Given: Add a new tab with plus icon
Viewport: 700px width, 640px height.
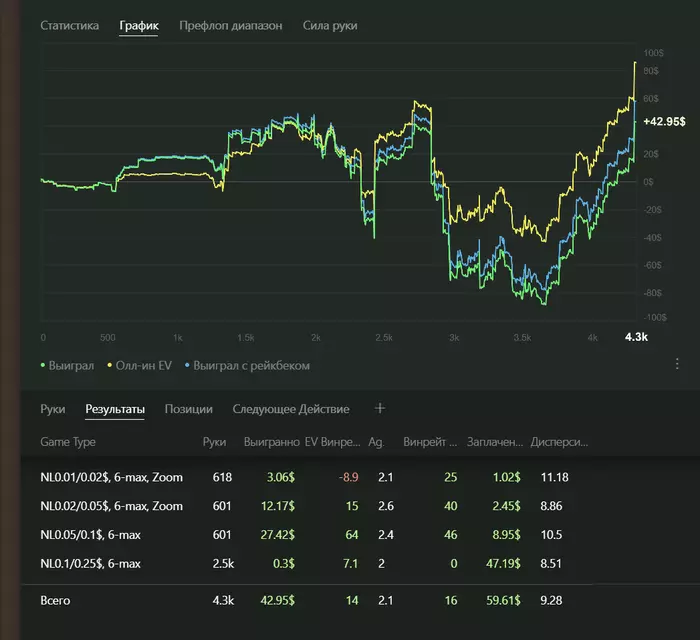Looking at the screenshot, I should (x=379, y=408).
